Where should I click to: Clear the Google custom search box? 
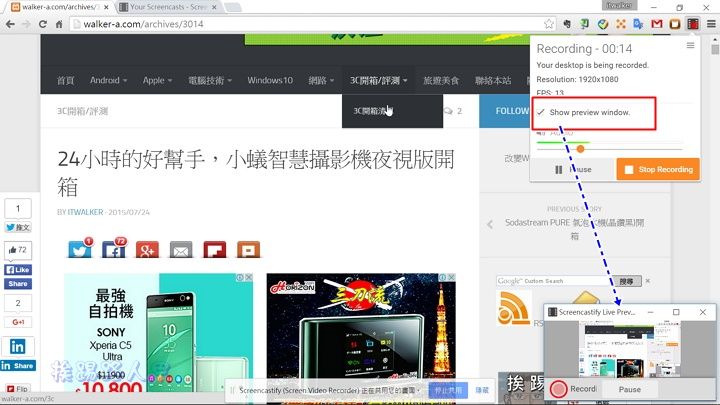(x=647, y=281)
